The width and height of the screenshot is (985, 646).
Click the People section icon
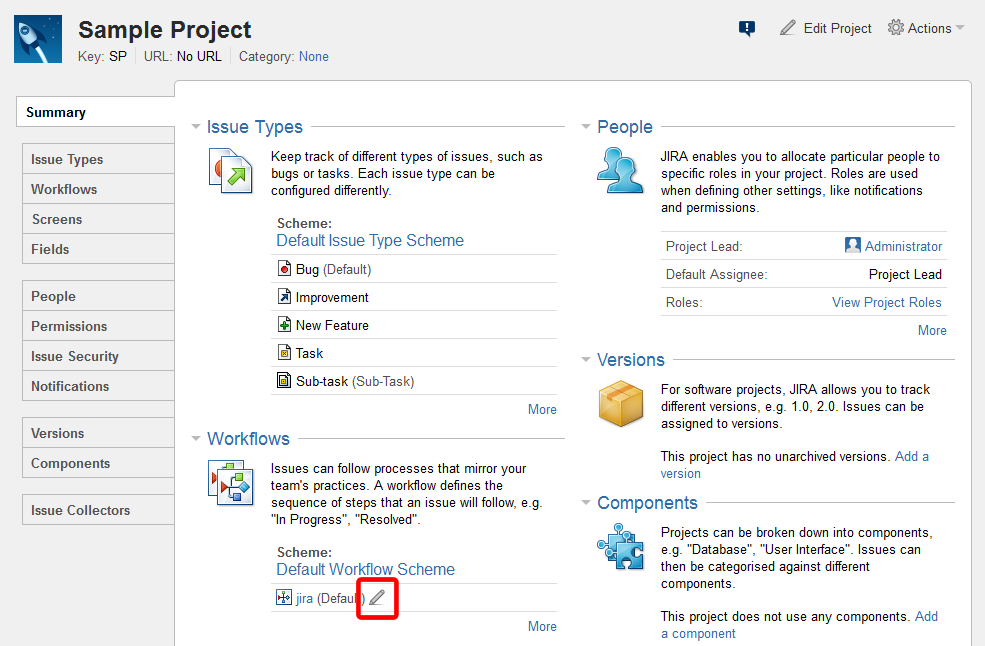(x=620, y=170)
